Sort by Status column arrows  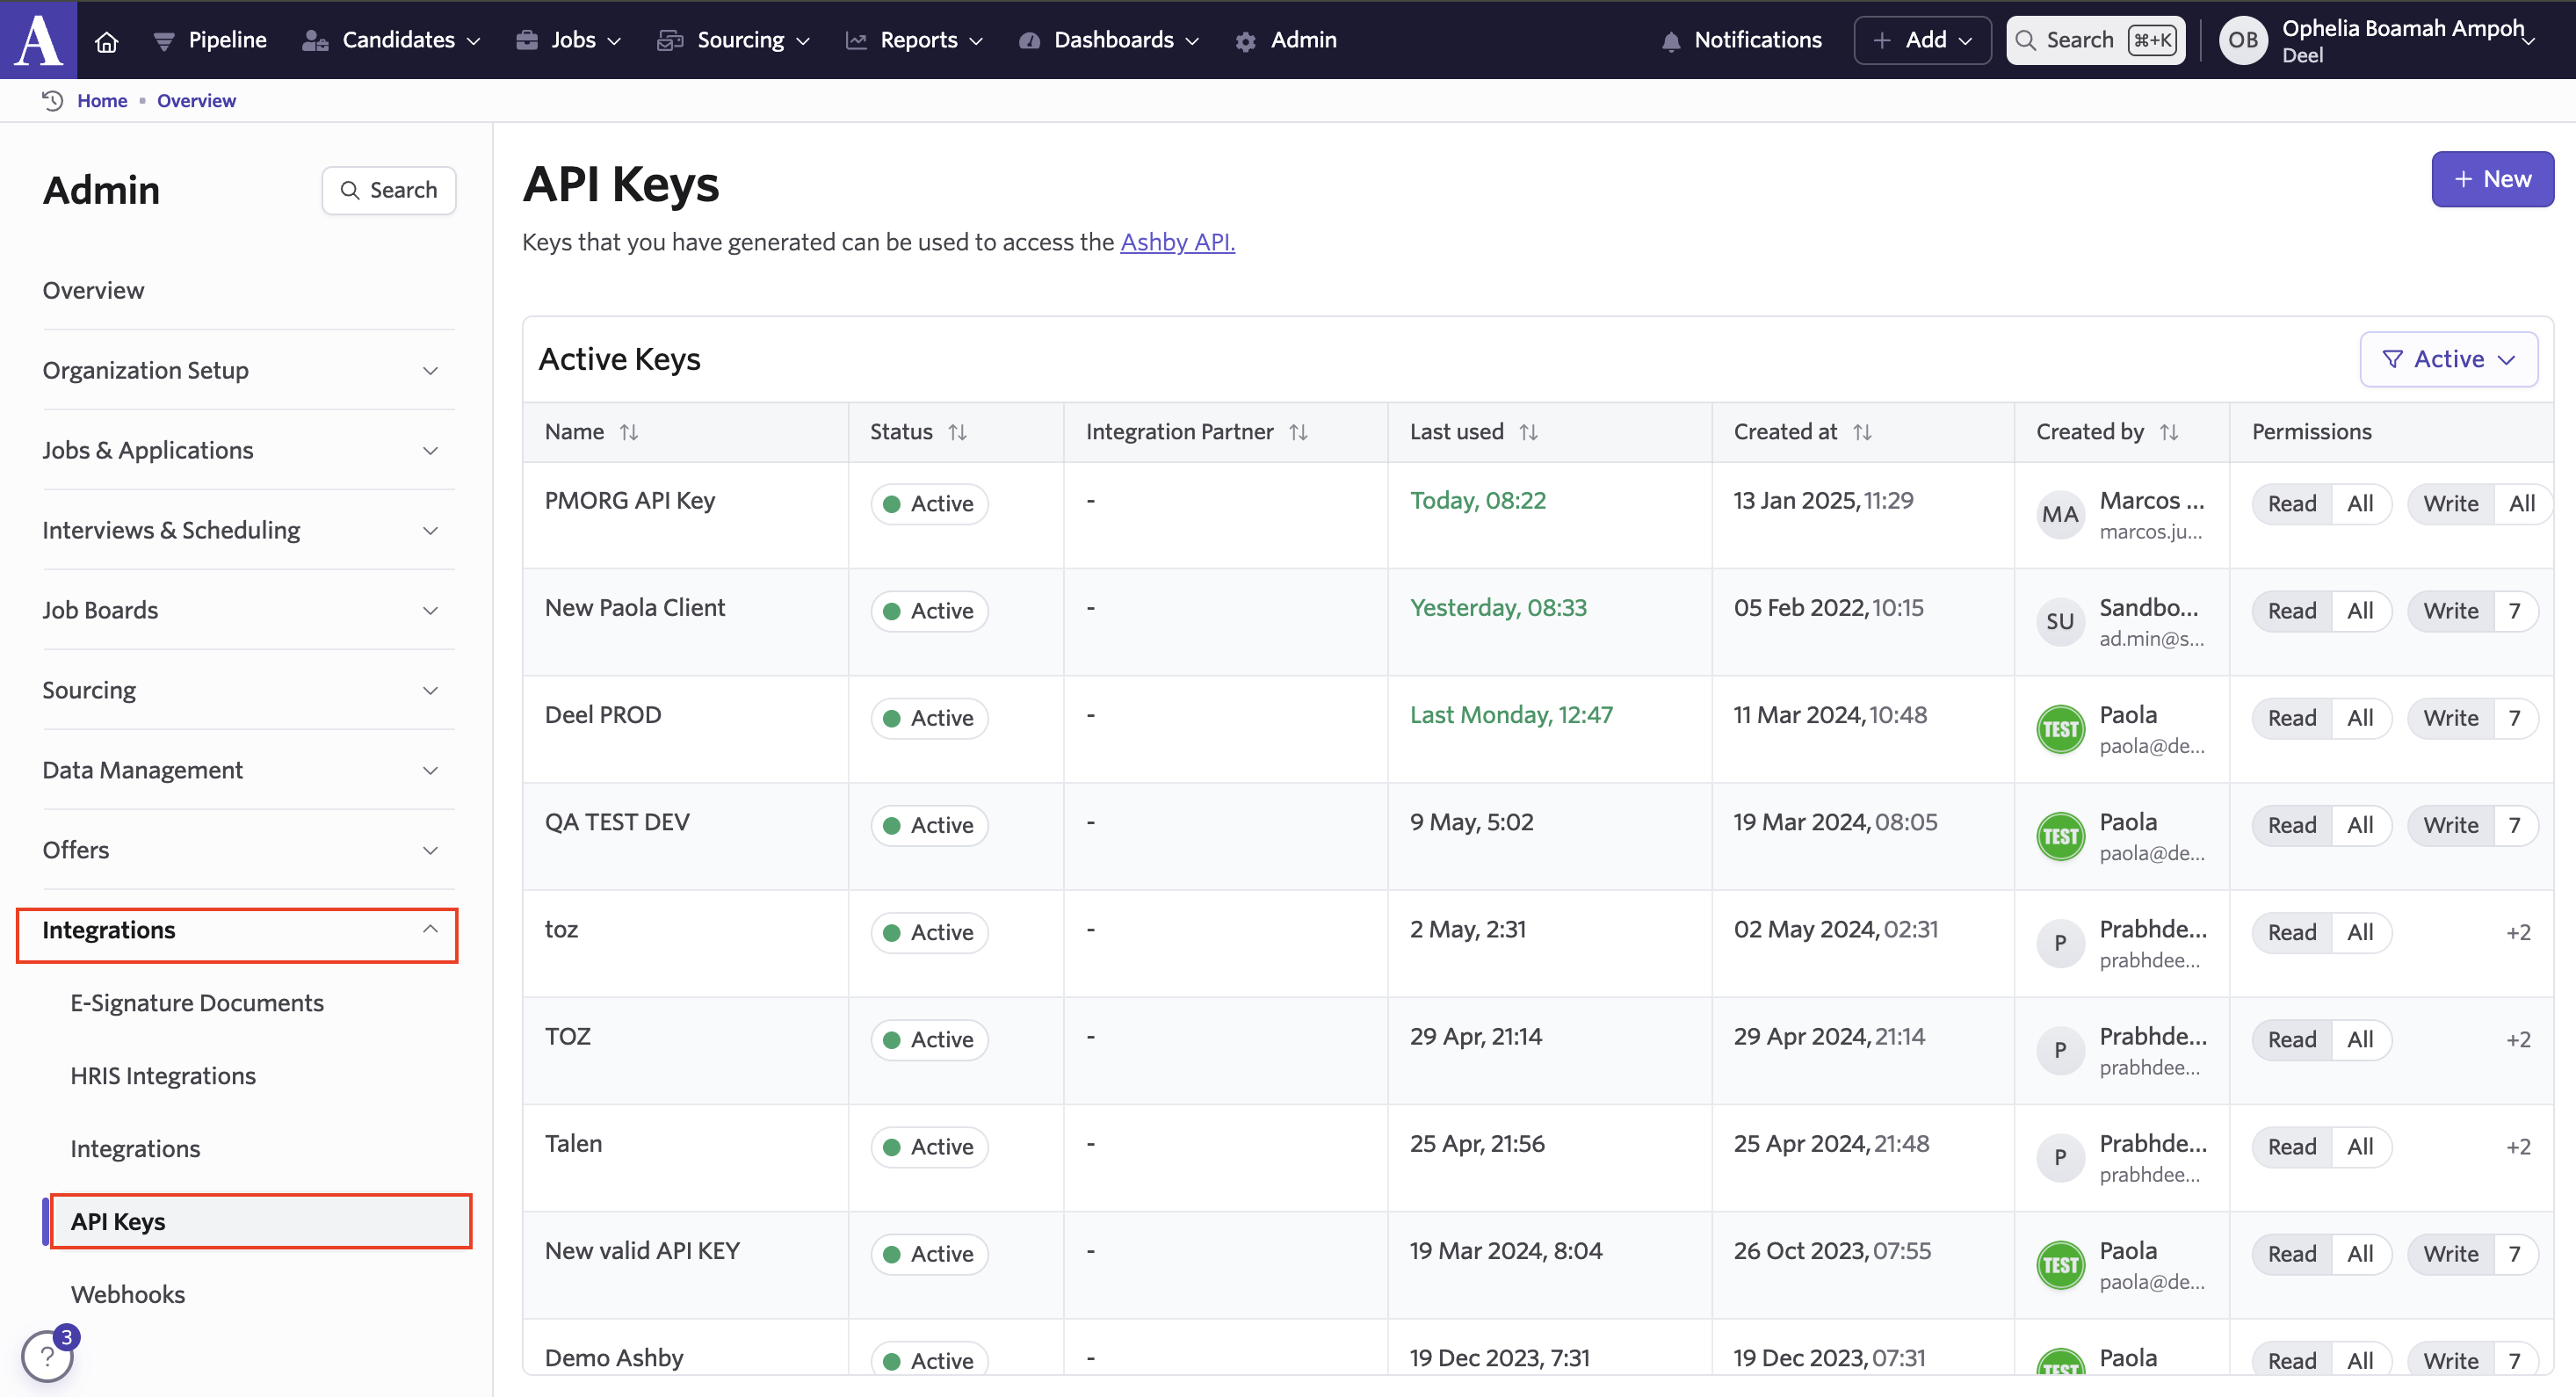coord(958,432)
